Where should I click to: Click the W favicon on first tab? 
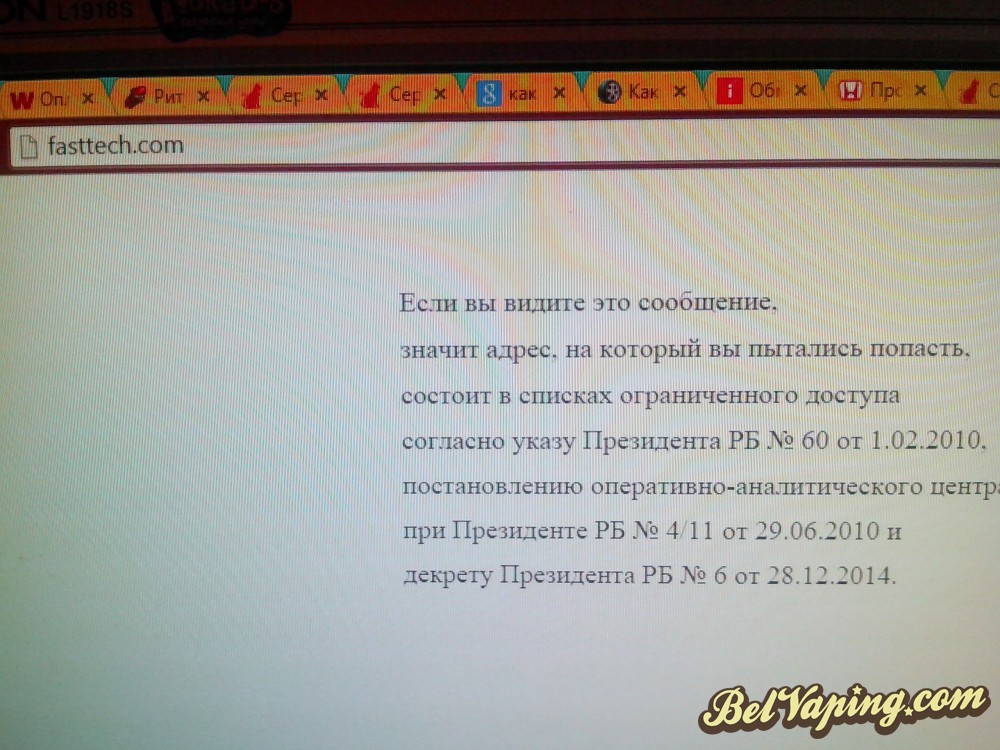22,99
